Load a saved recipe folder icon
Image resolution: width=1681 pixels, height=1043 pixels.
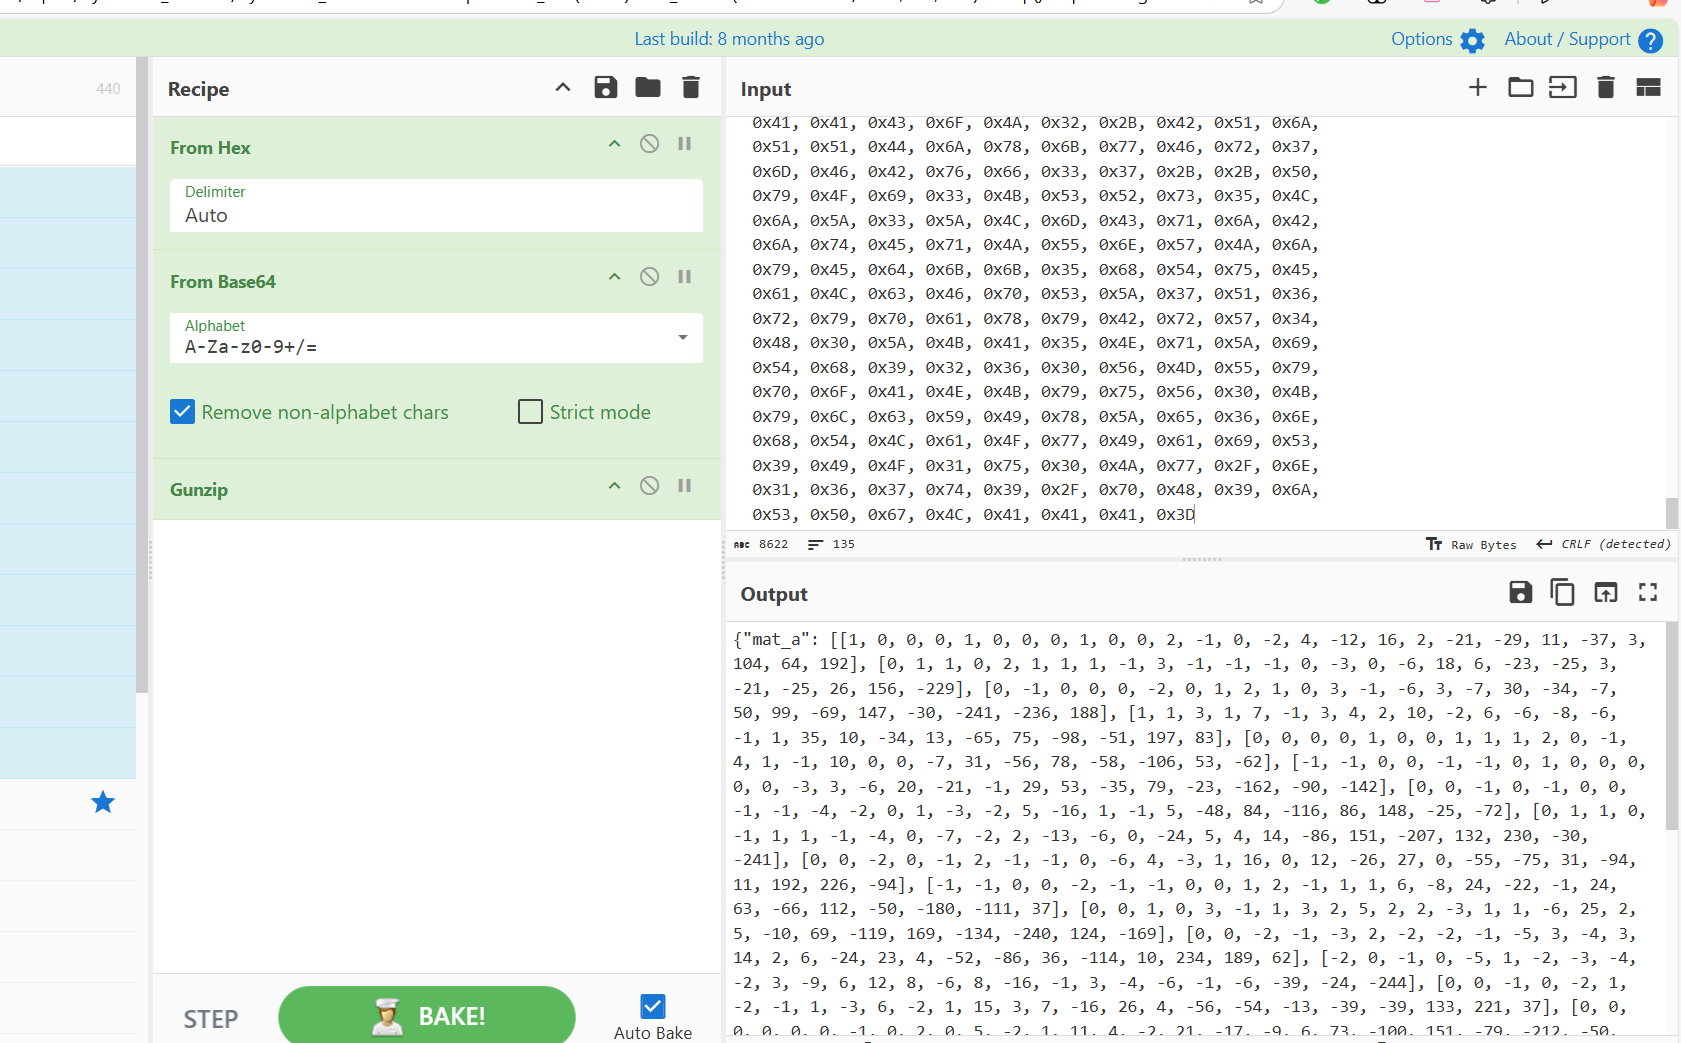click(648, 88)
